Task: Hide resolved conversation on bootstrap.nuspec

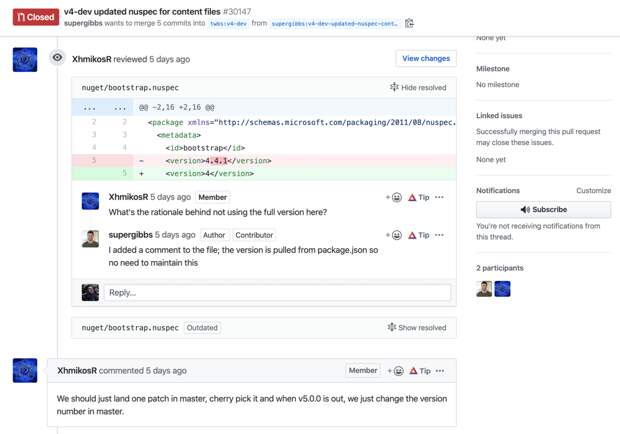Action: coord(418,87)
